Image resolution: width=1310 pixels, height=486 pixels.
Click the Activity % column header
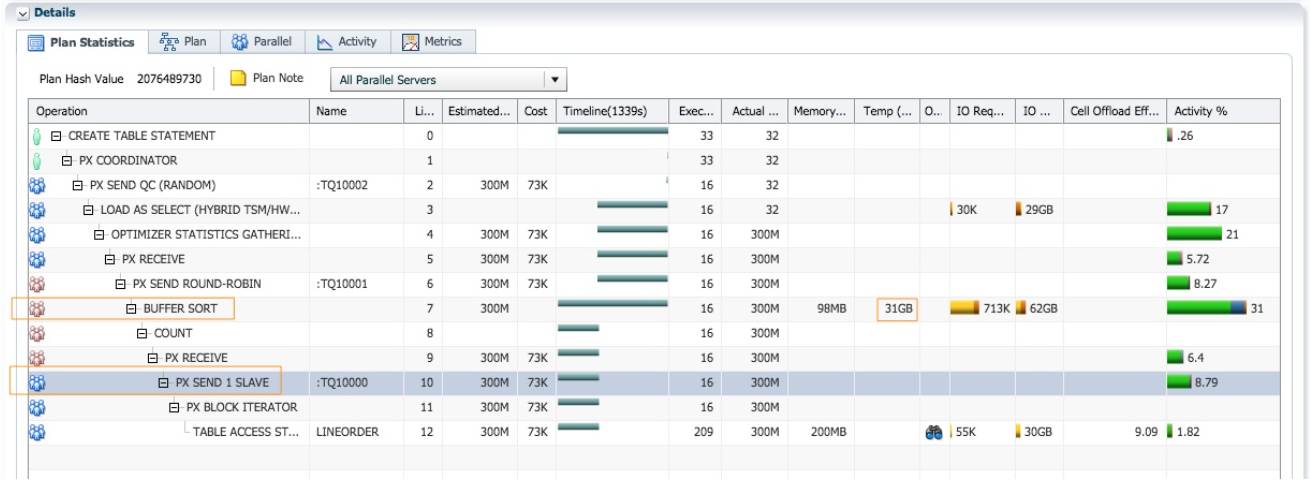[x=1223, y=111]
